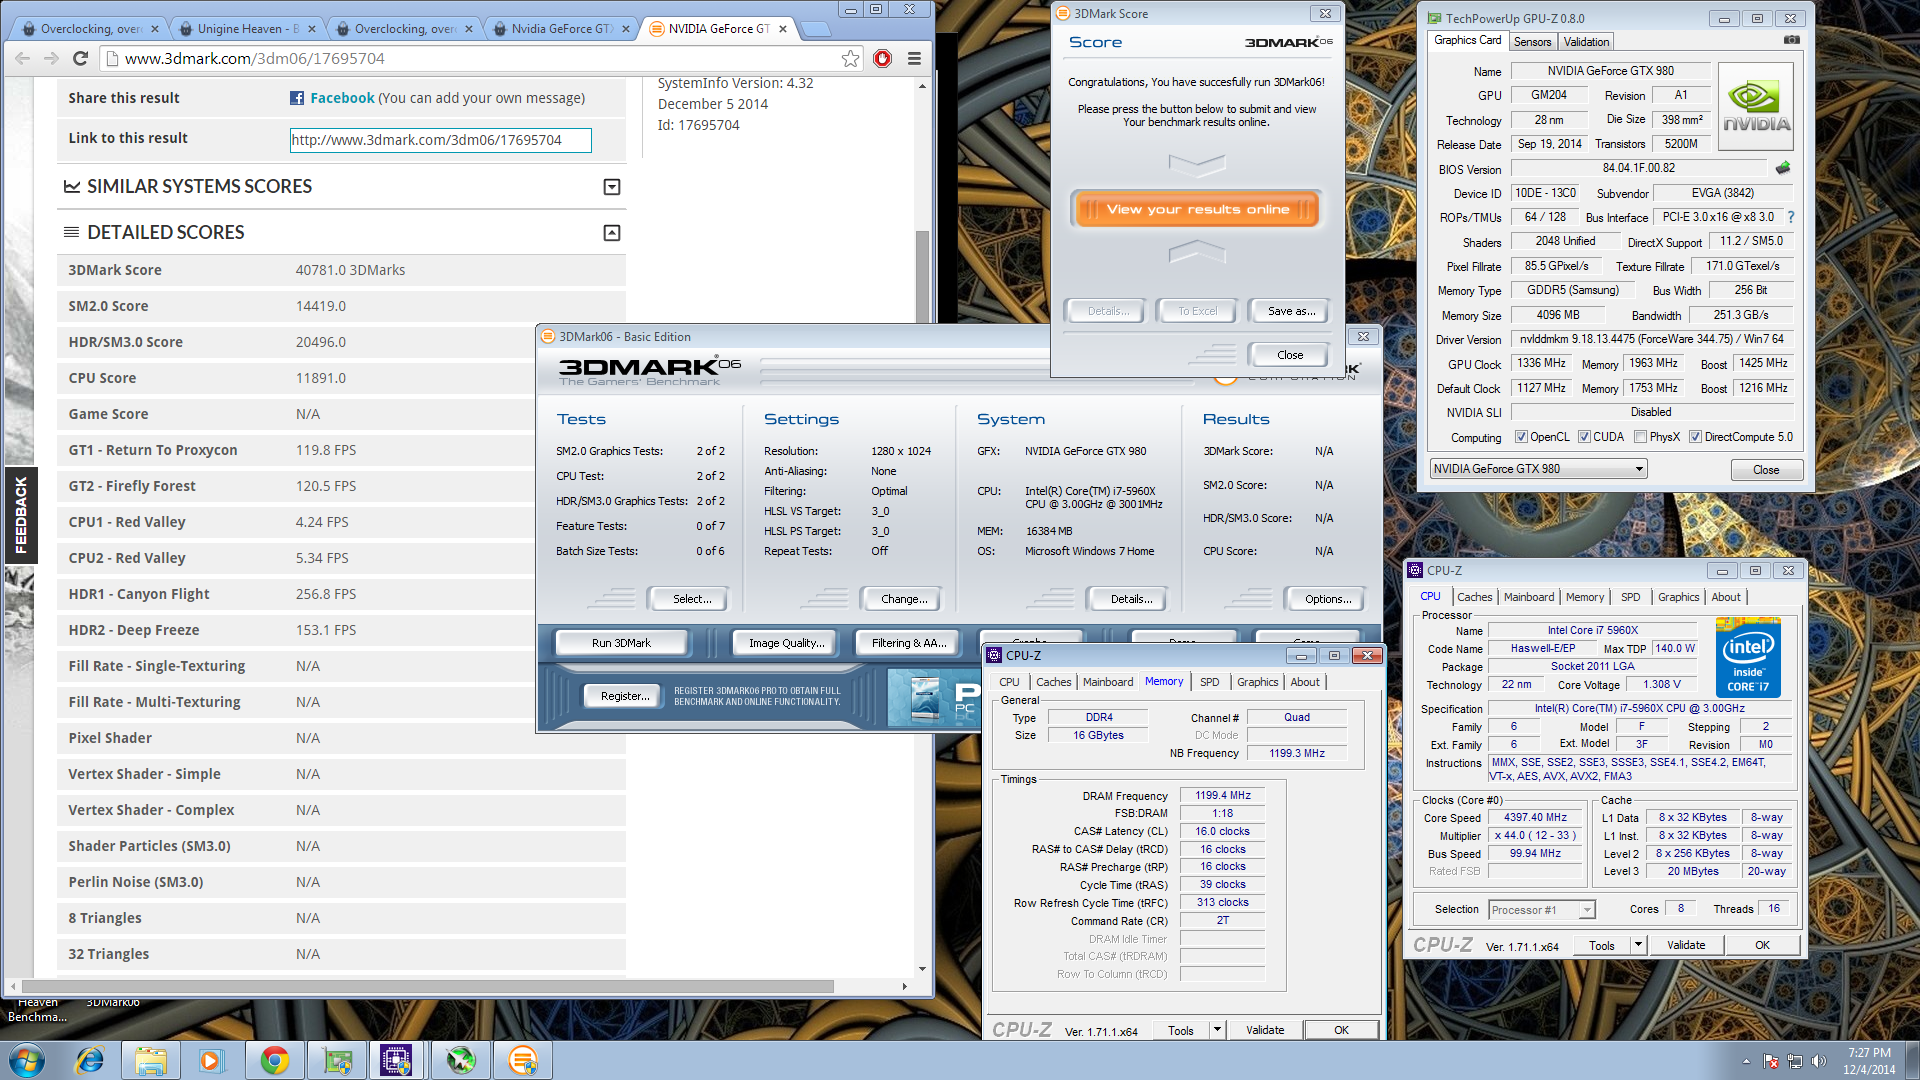The width and height of the screenshot is (1920, 1080).
Task: Click the result link text field
Action: (x=440, y=140)
